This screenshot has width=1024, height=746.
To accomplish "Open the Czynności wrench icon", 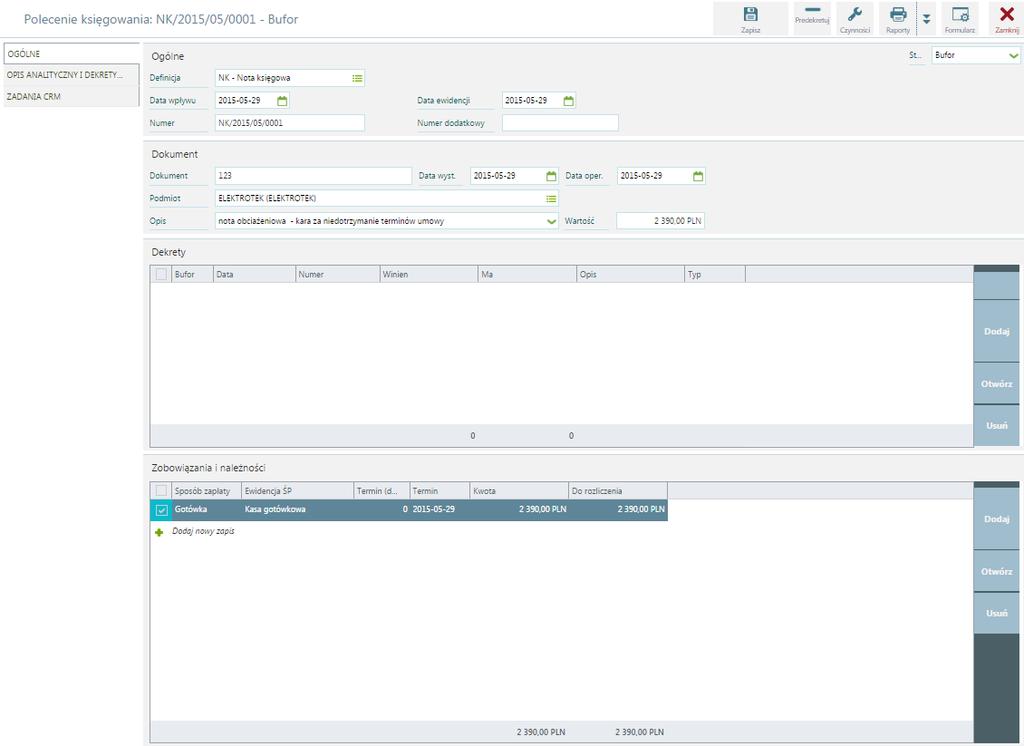I will coord(854,19).
